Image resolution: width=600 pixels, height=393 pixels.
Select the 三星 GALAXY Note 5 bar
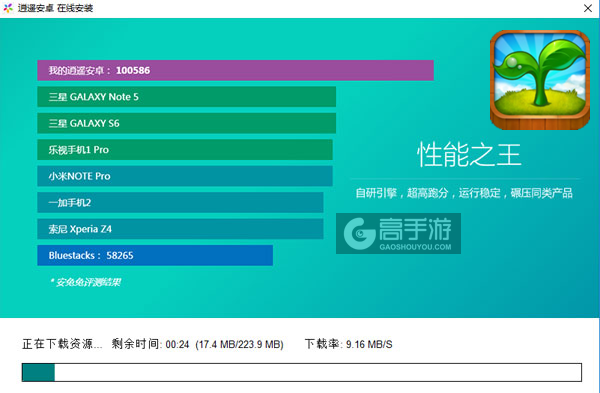[187, 97]
